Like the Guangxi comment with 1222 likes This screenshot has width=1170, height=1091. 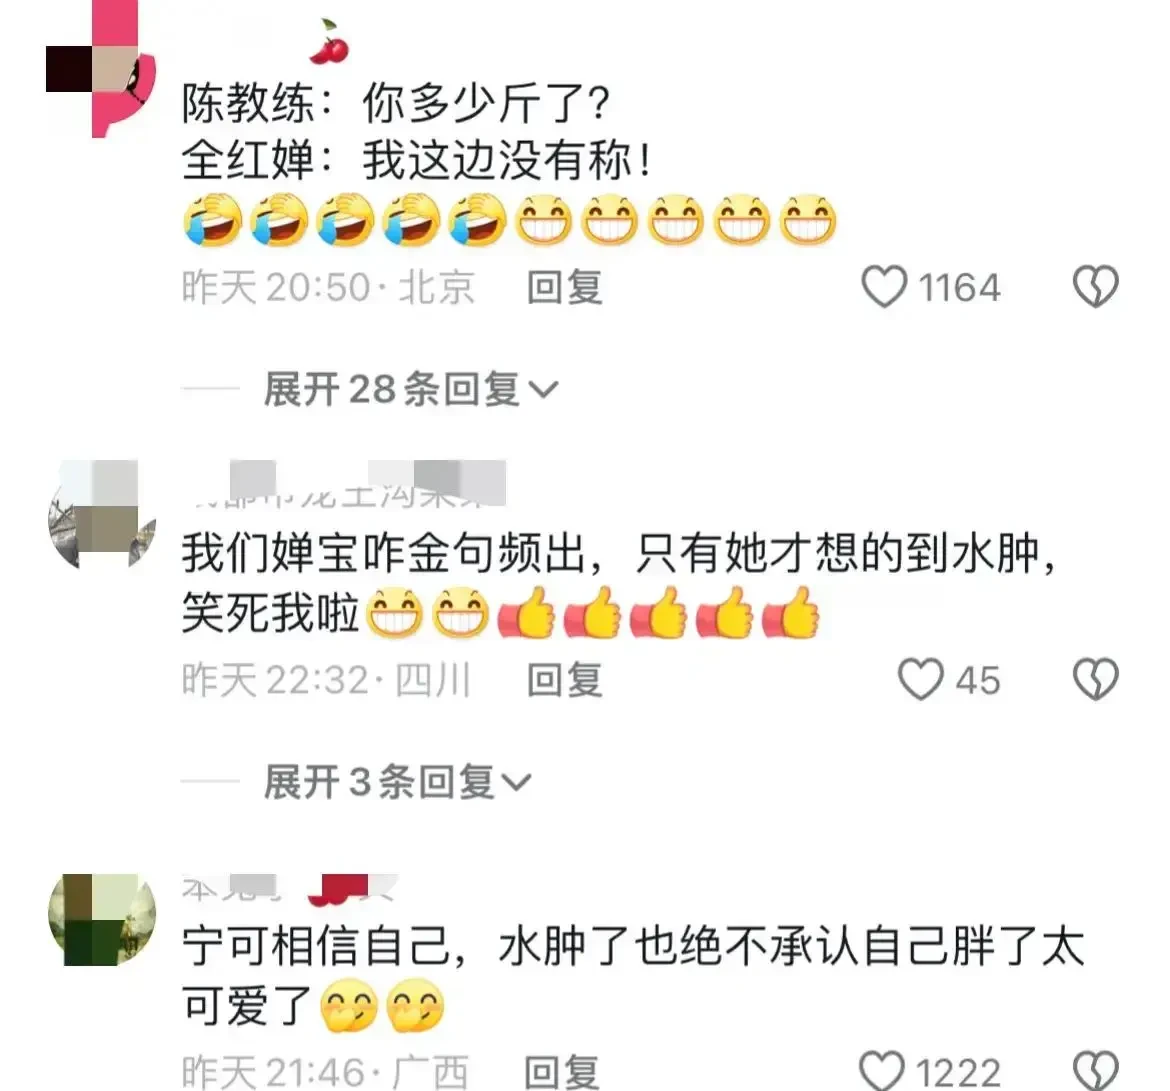tap(882, 1072)
